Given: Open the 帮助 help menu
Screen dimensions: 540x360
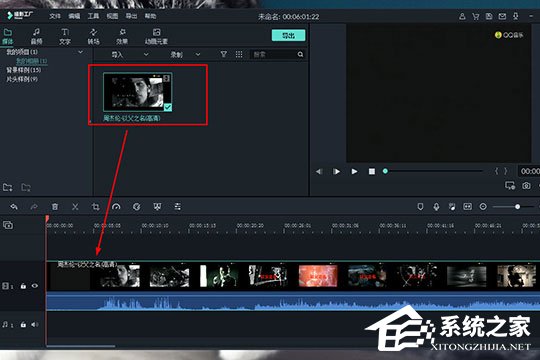Looking at the screenshot, I should pos(150,16).
